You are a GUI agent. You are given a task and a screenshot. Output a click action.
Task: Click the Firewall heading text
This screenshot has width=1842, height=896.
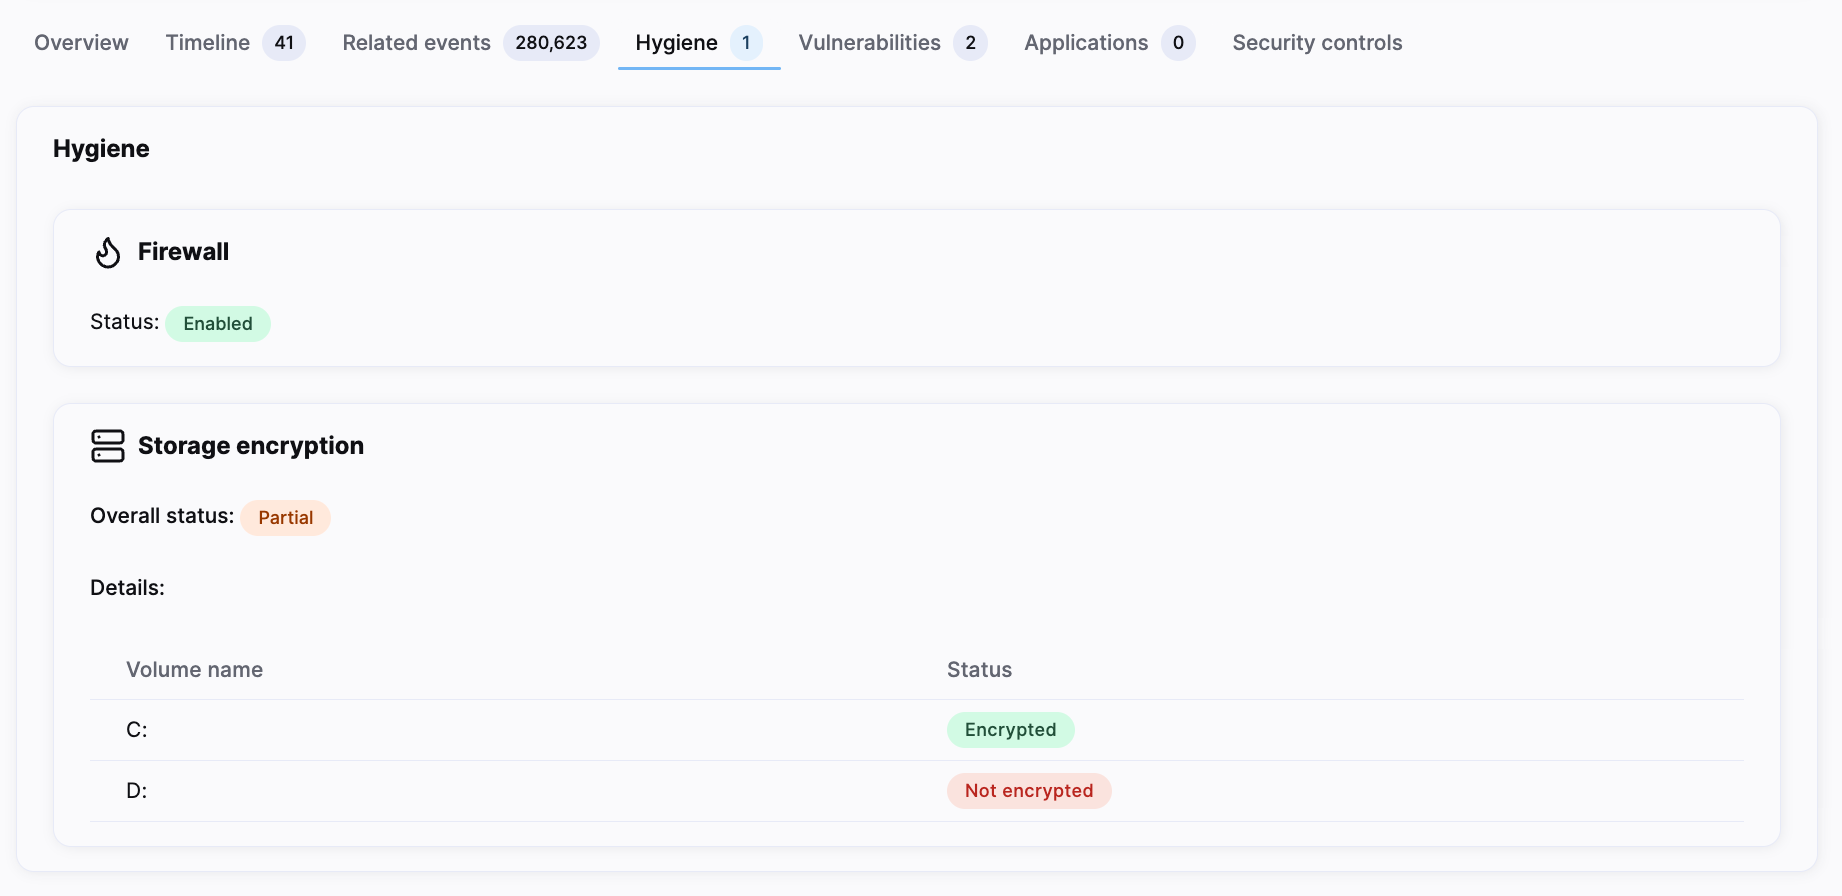coord(183,252)
